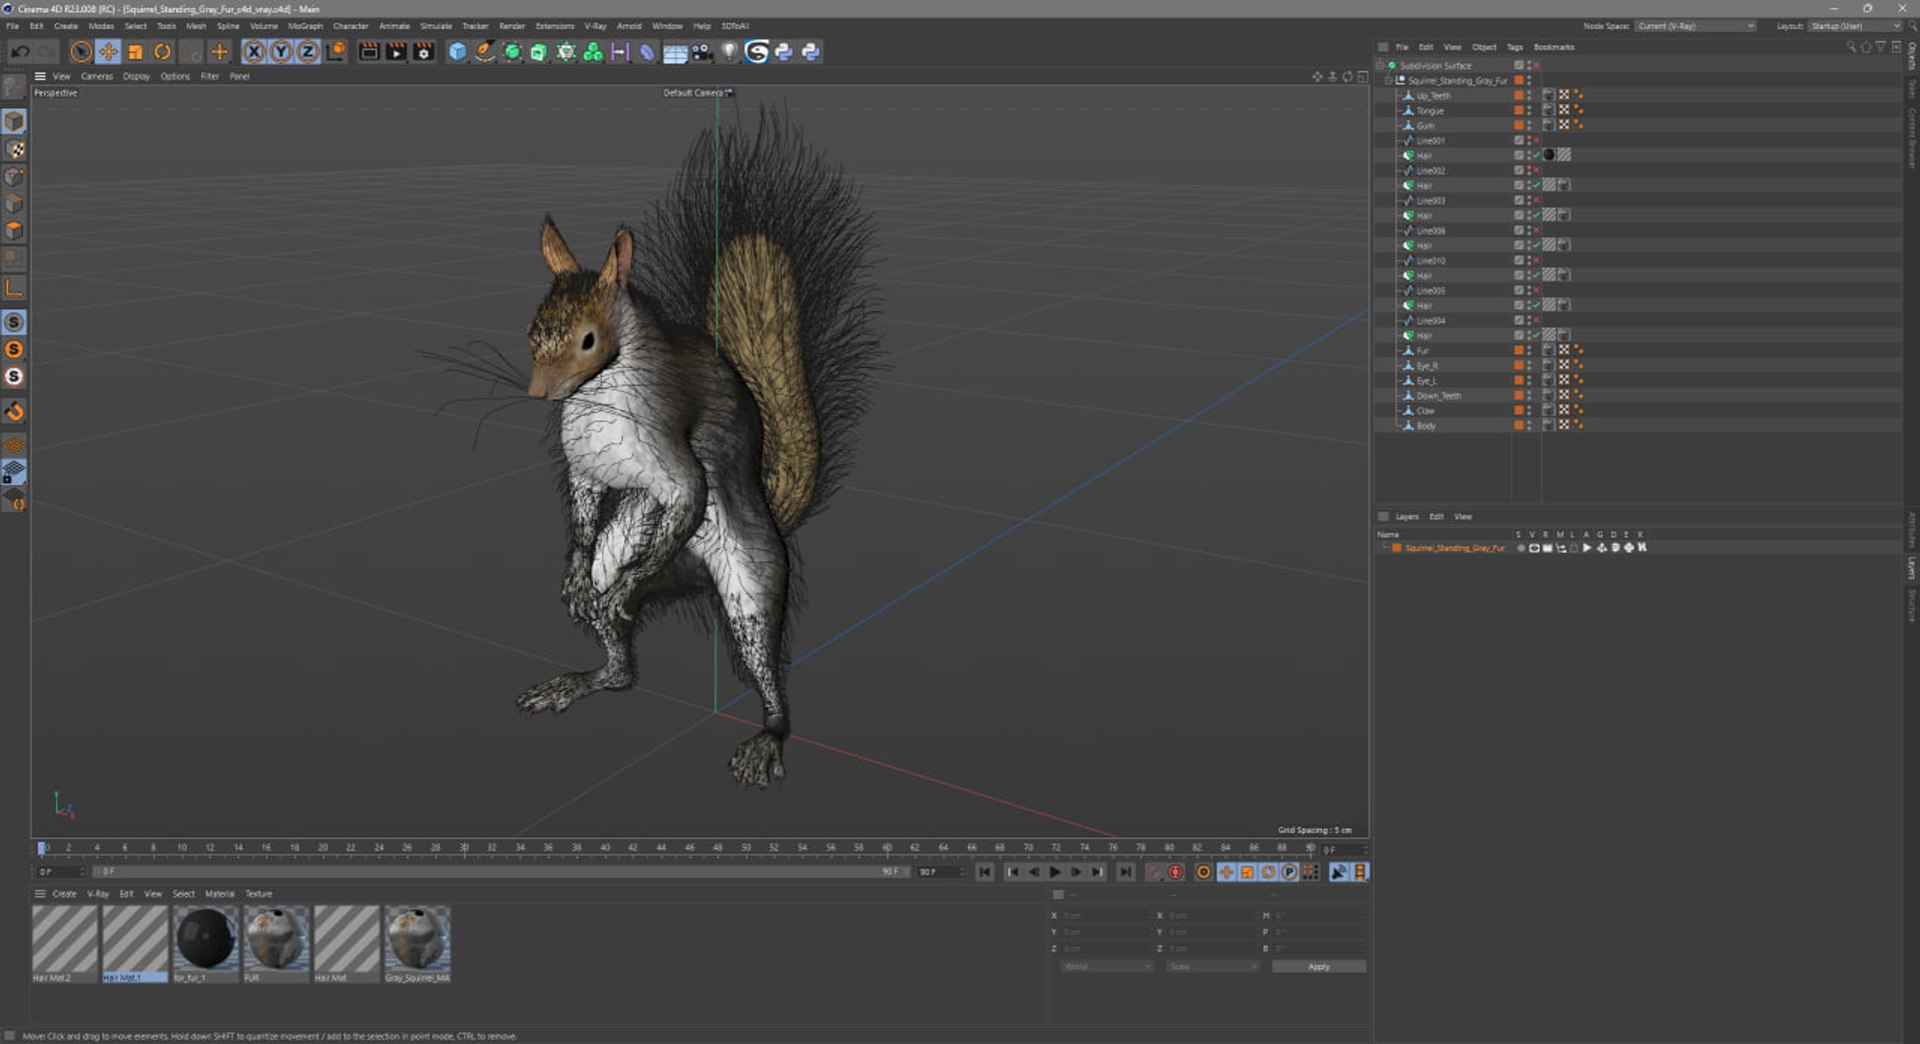Select the black for_fur_1 material thumbnail

coord(205,944)
